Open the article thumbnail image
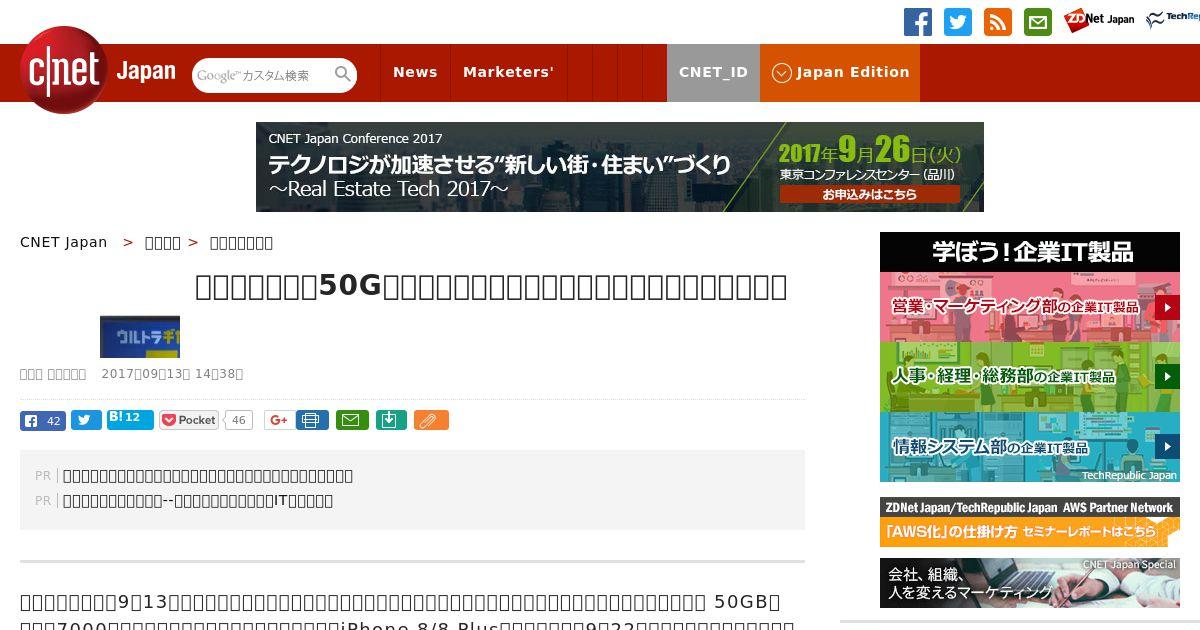Viewport: 1200px width, 630px height. [140, 337]
